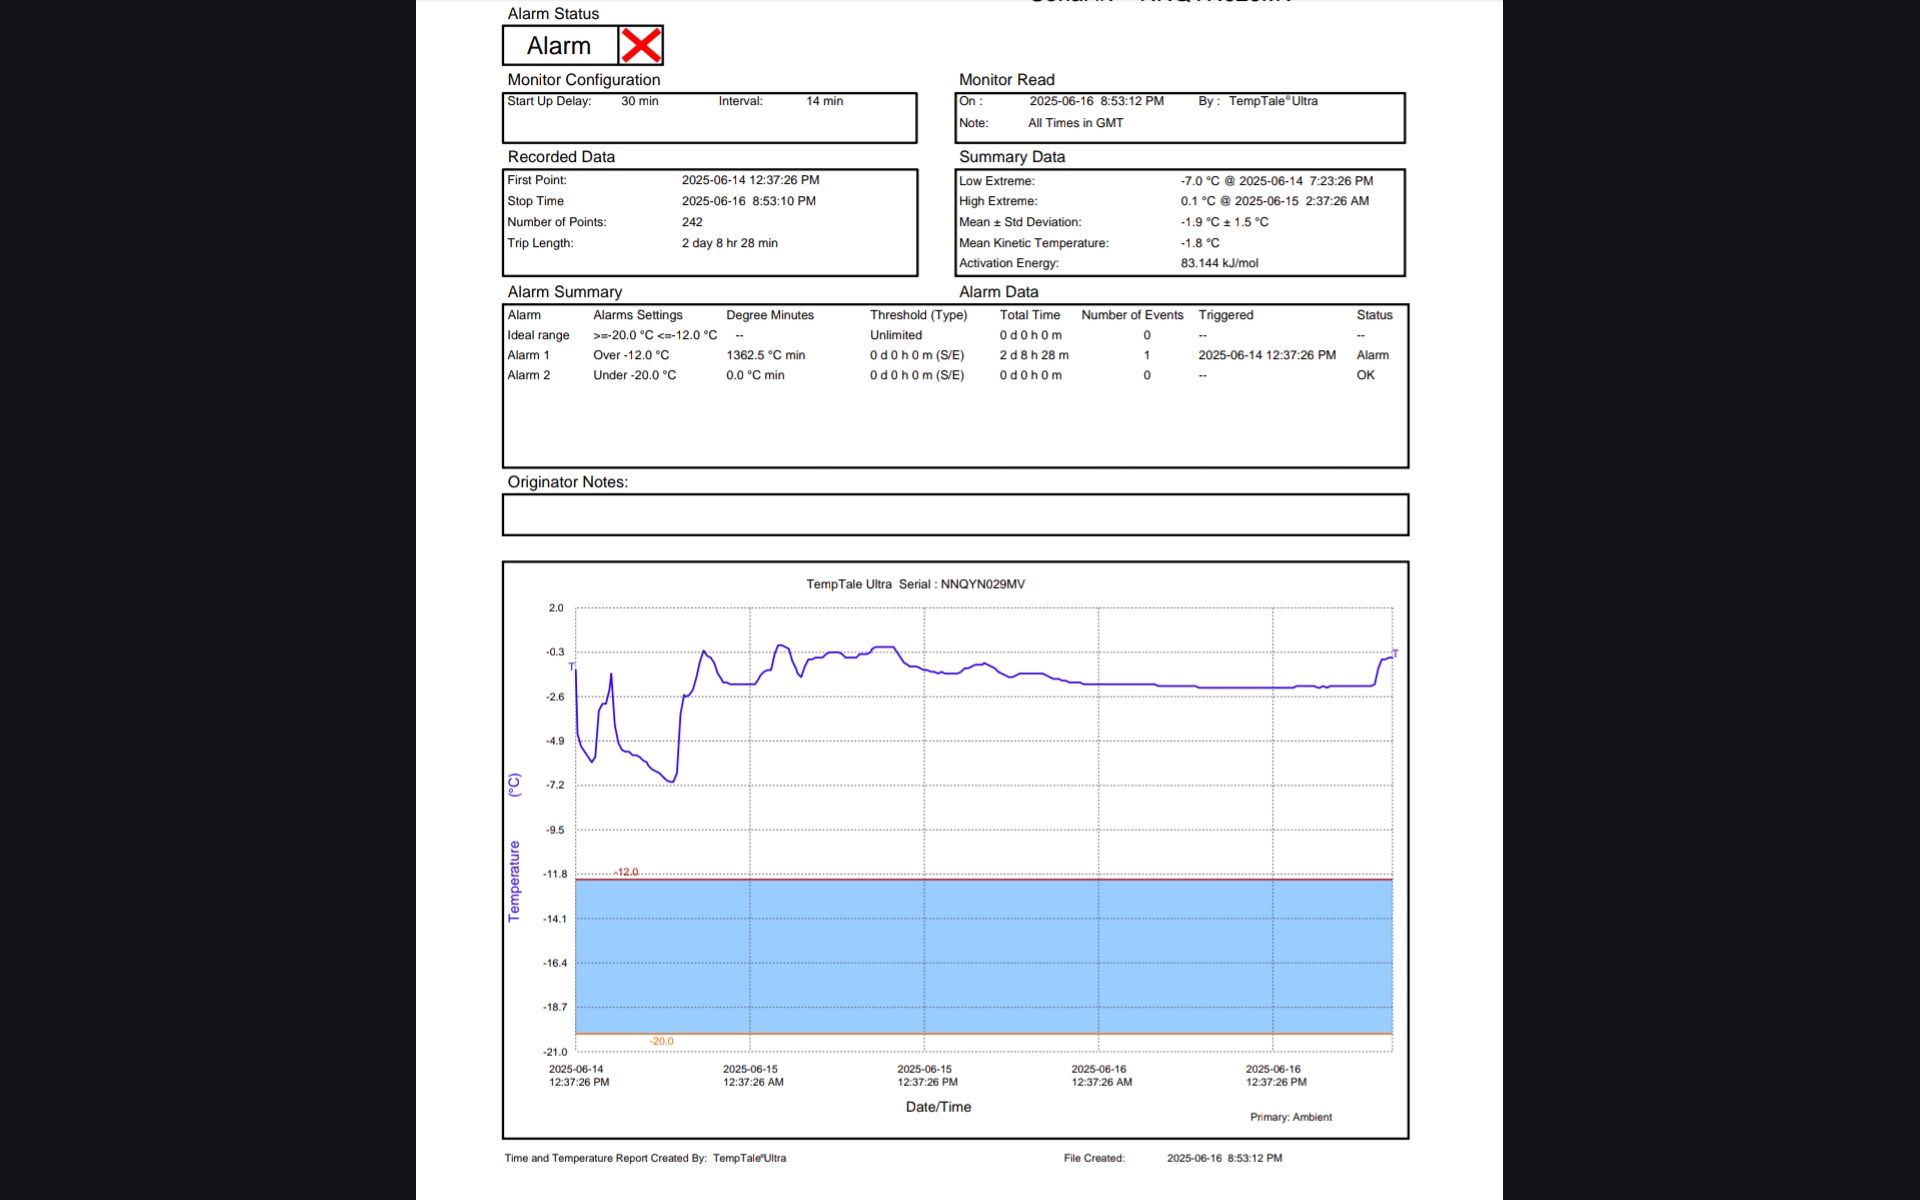Select the High Extreme value '0.1 °C'

pyautogui.click(x=1198, y=201)
